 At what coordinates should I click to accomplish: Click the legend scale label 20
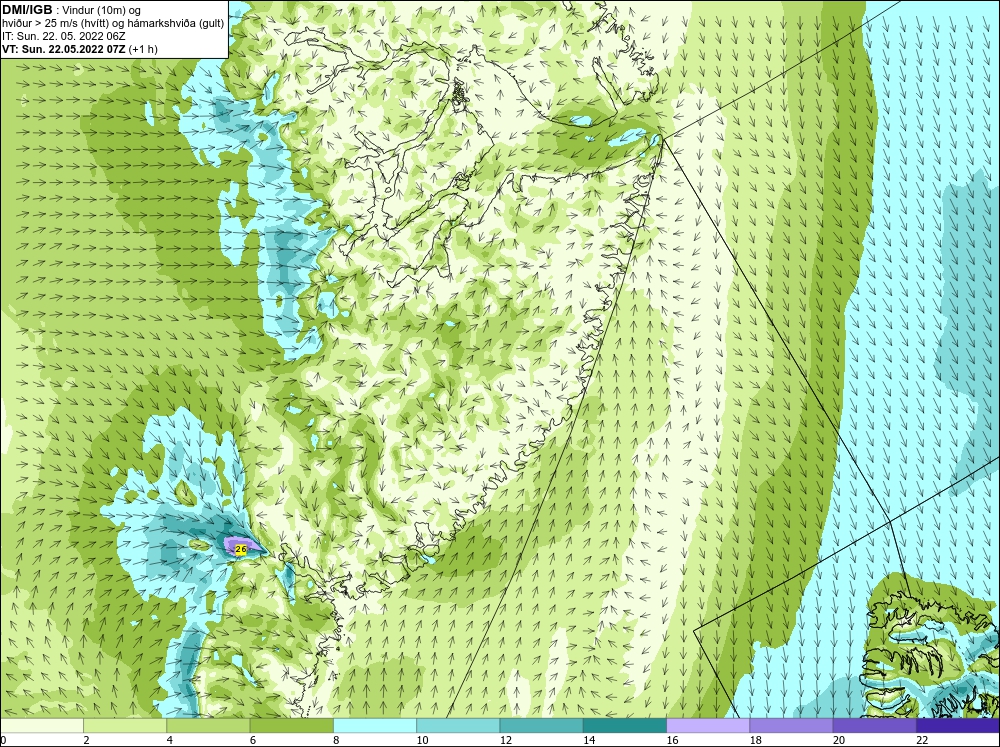pyautogui.click(x=839, y=740)
